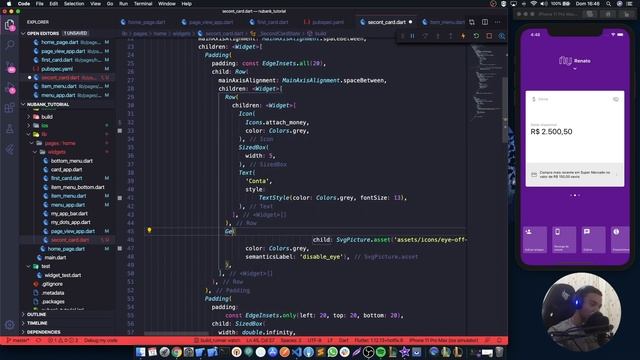Open Dart DevTools widget inspector icon
This screenshot has height=360, width=640.
[x=502, y=36]
